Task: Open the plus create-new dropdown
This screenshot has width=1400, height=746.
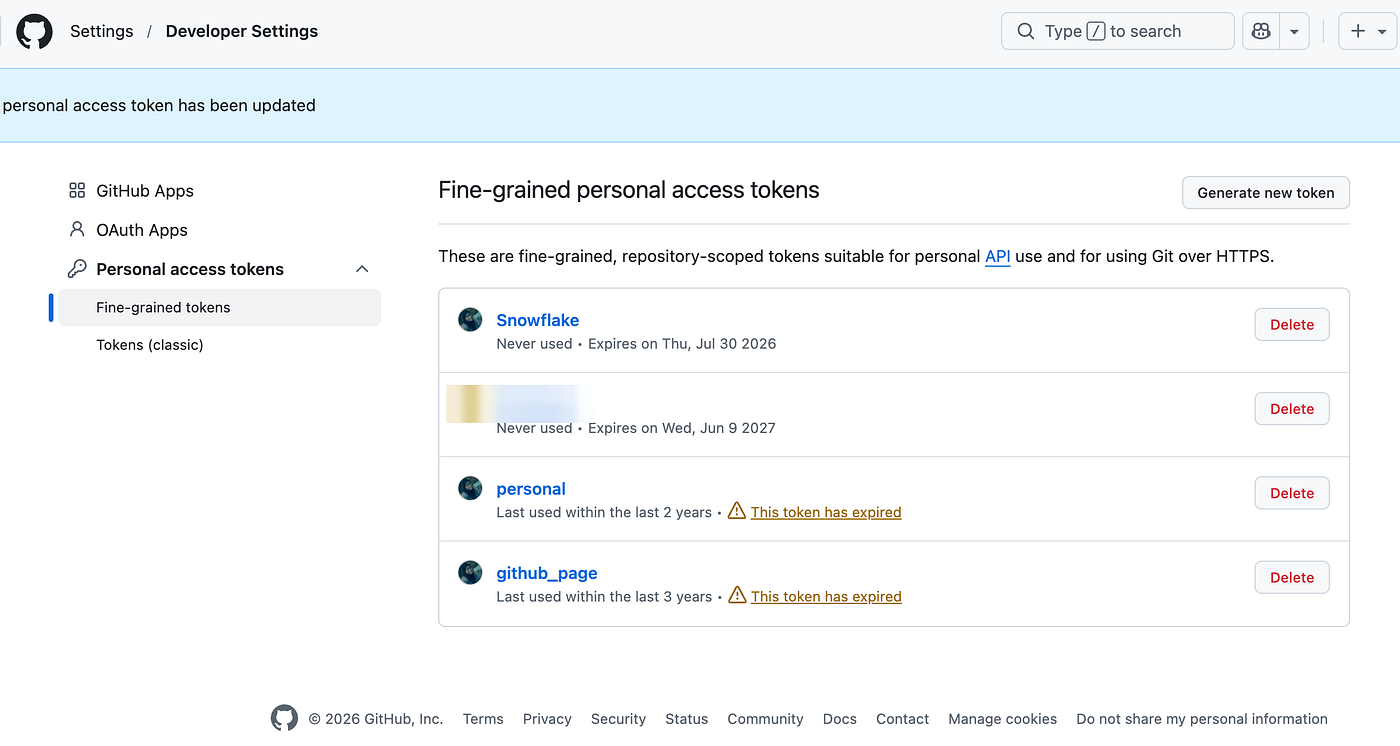Action: coord(1368,31)
